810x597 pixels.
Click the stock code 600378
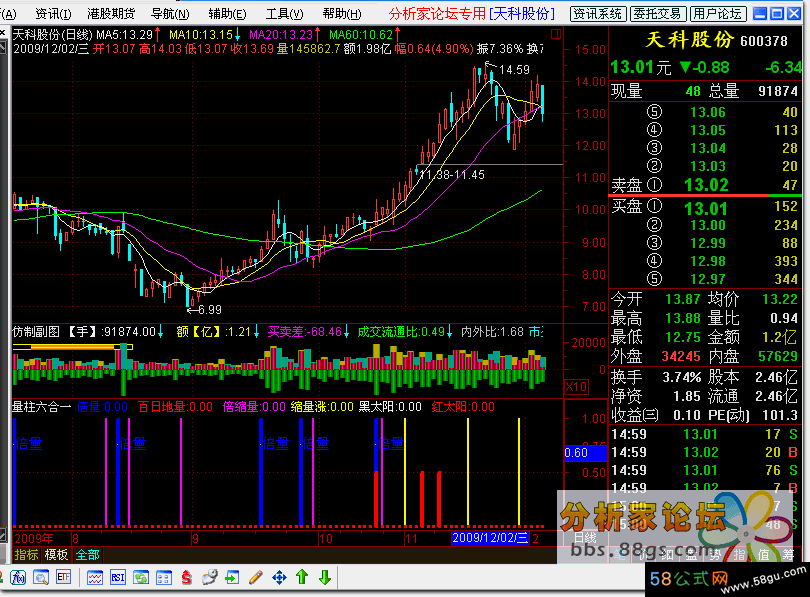coord(764,41)
